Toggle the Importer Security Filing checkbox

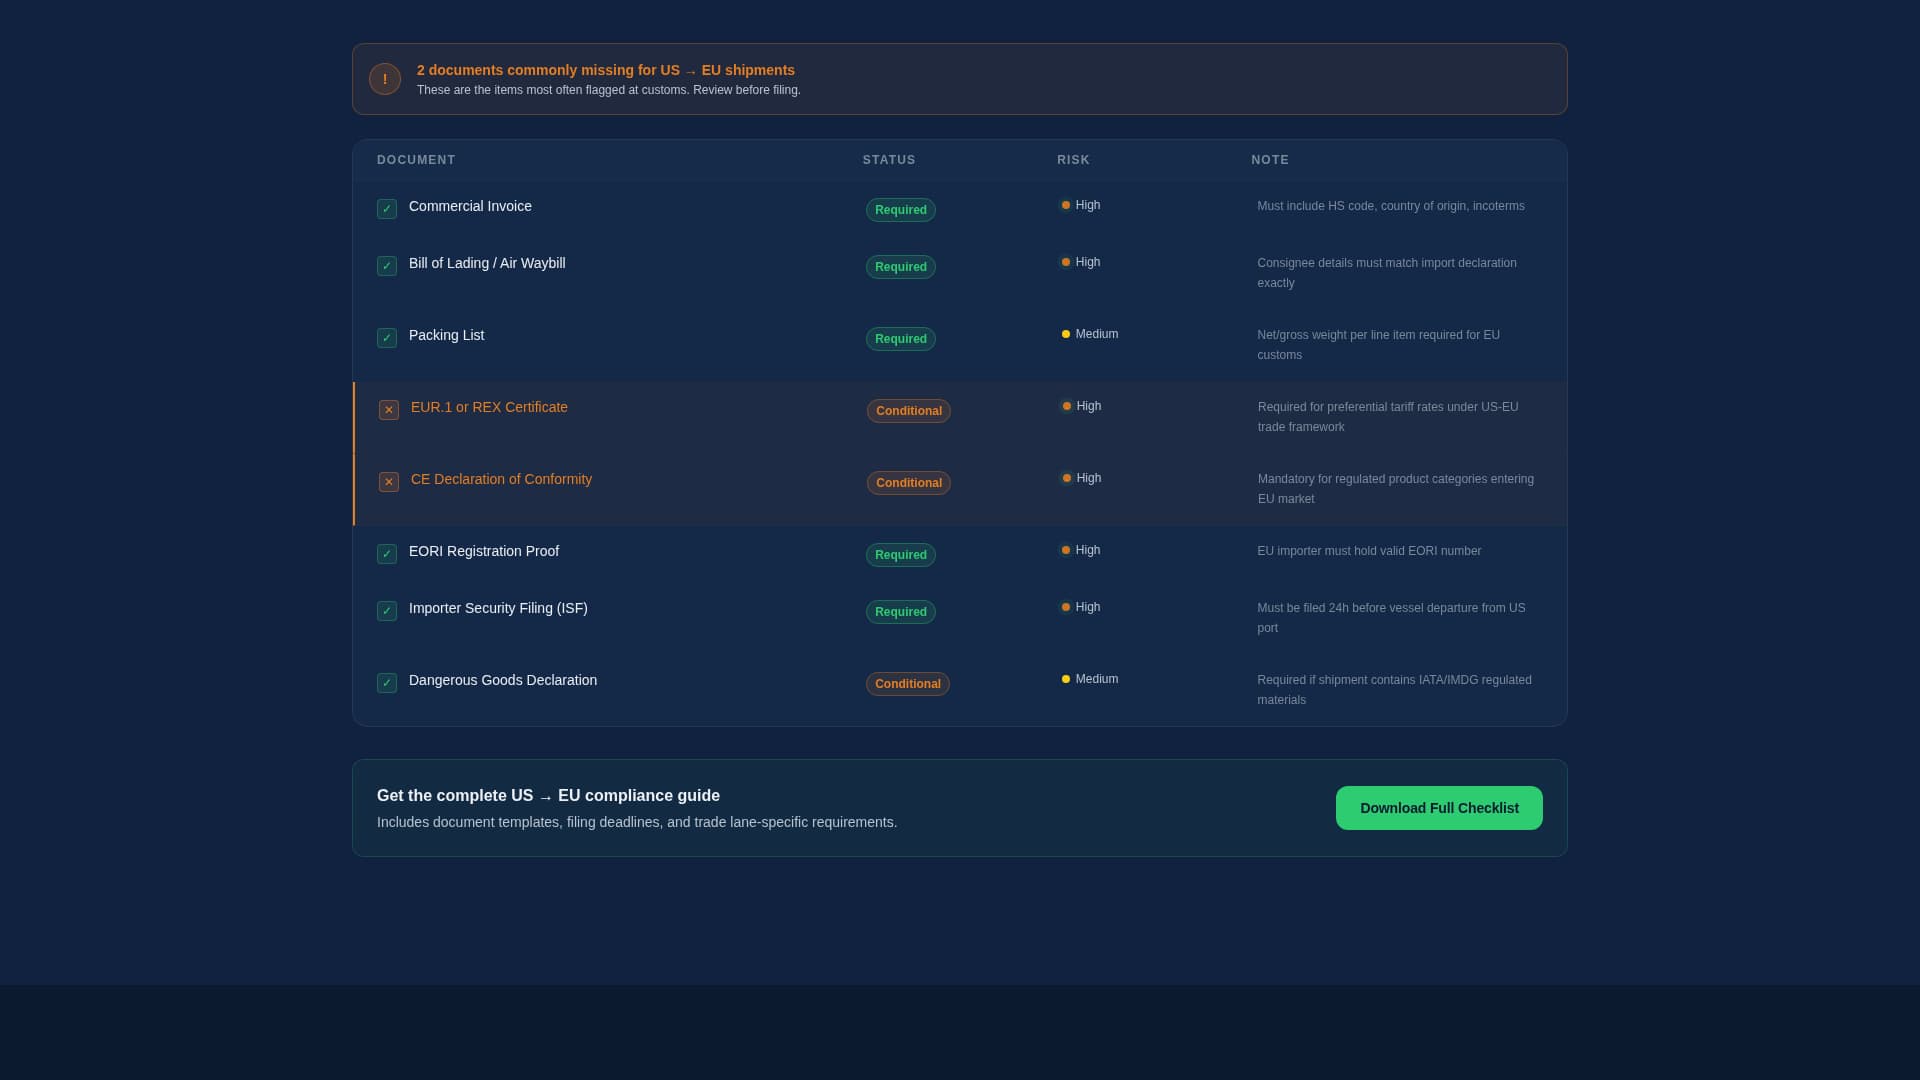point(387,611)
